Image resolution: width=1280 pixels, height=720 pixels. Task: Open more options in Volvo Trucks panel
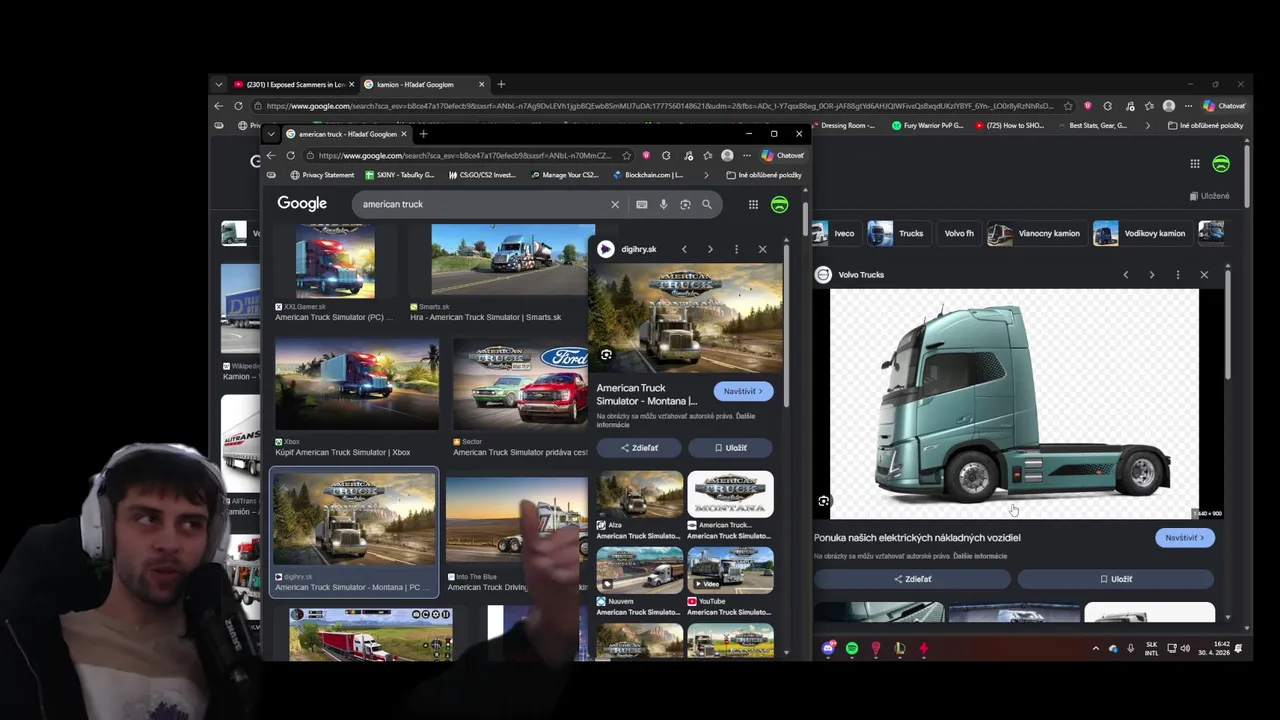pos(1177,275)
